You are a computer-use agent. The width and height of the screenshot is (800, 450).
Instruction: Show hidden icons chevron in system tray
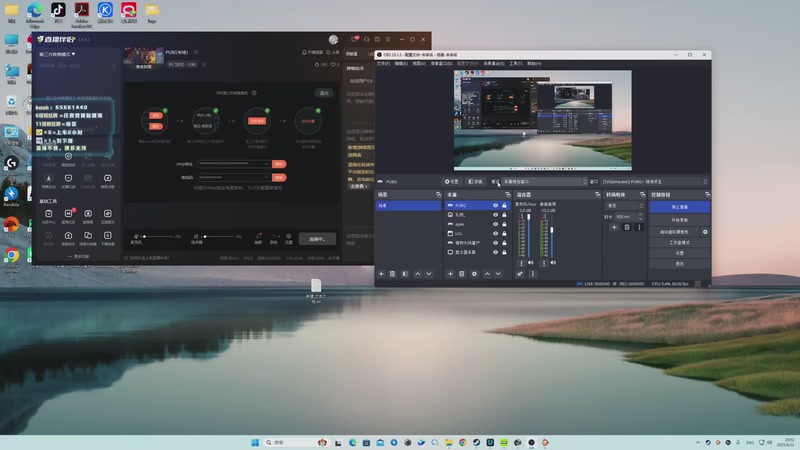[697, 442]
